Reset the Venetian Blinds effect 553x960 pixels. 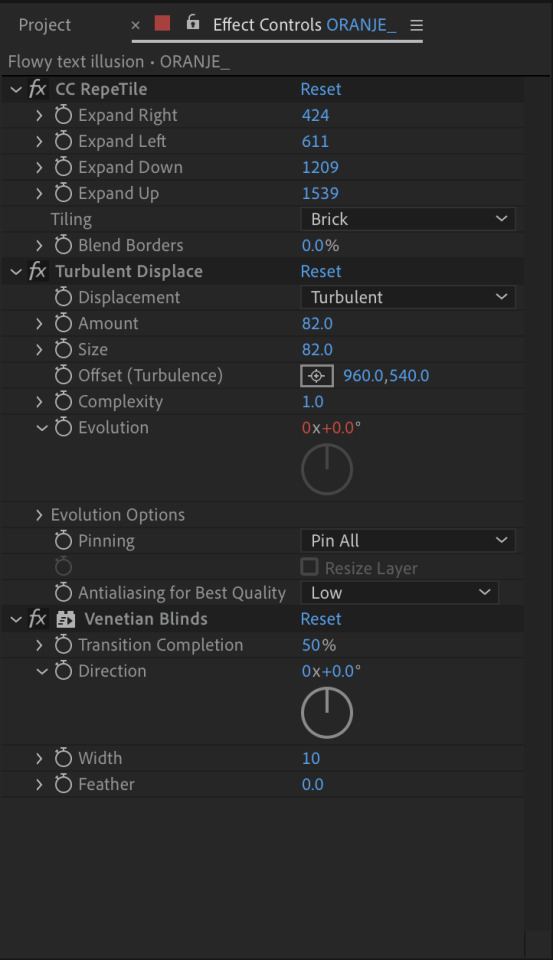point(321,619)
